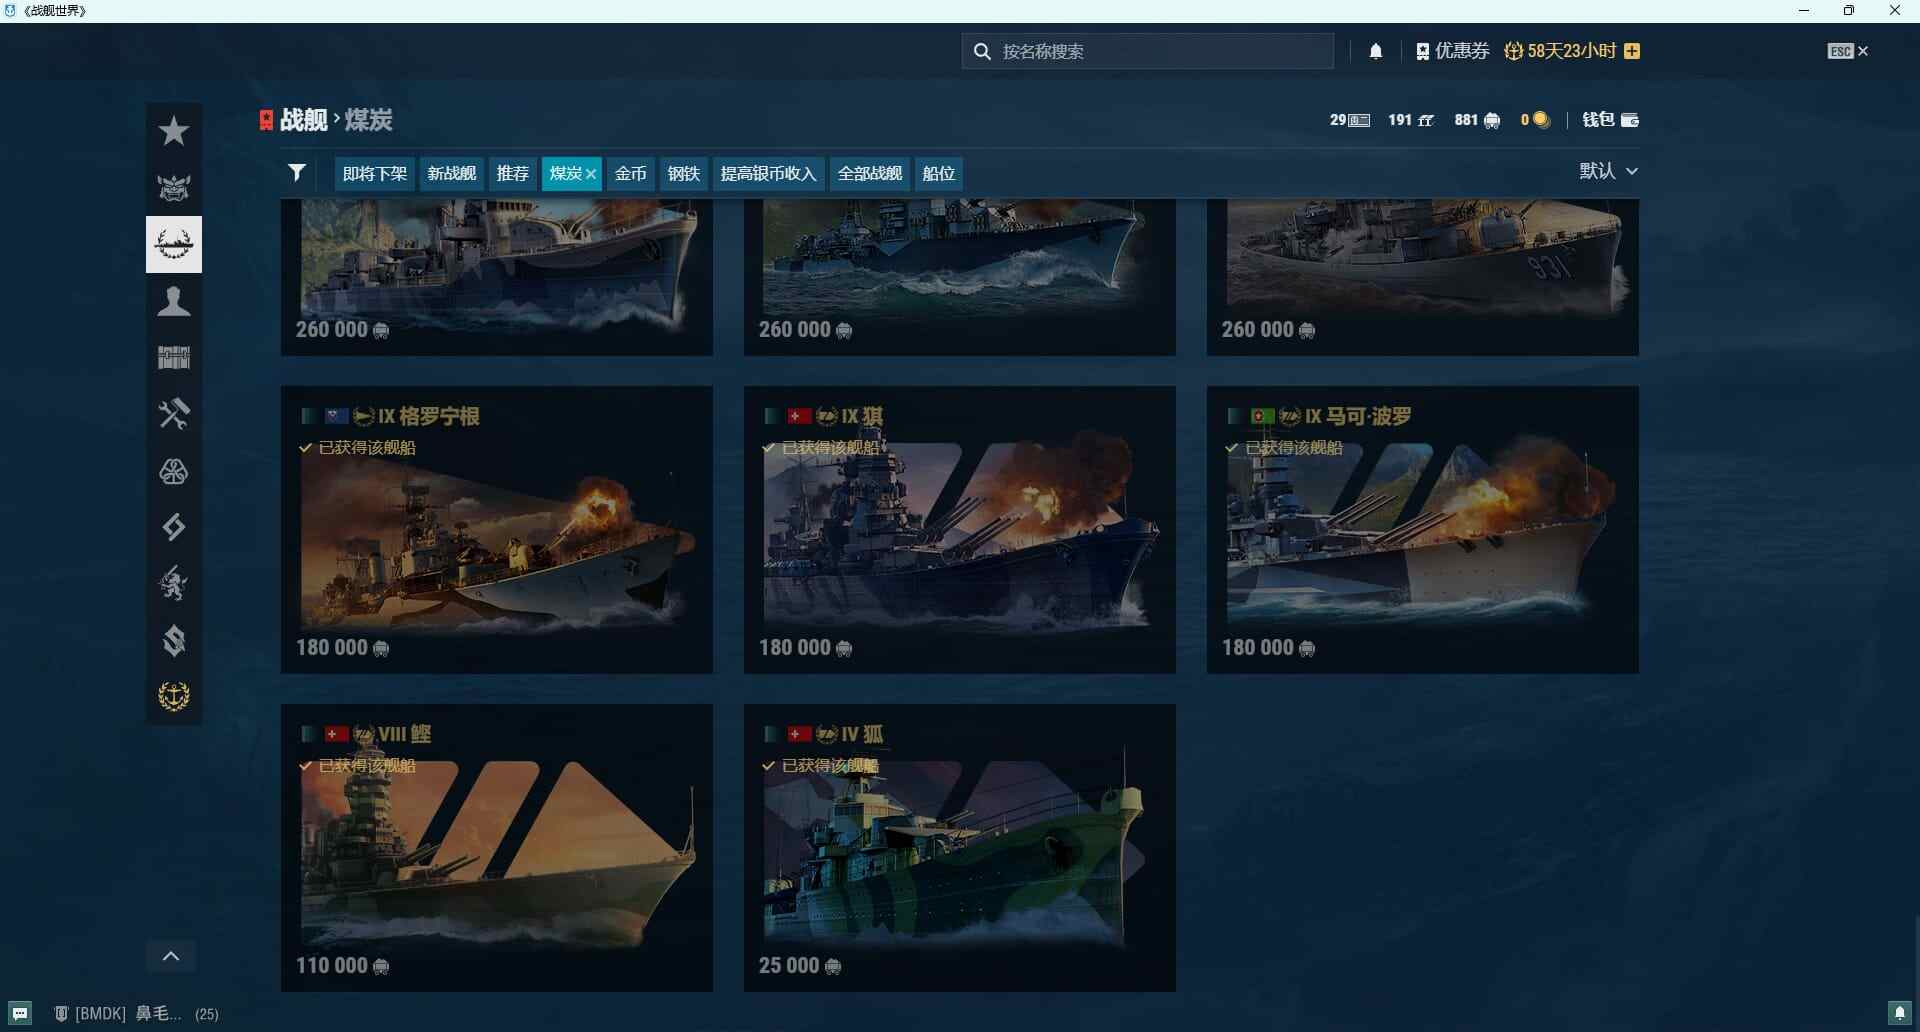Click the premium time 58天23小时 indicator
This screenshot has width=1920, height=1032.
[1561, 51]
